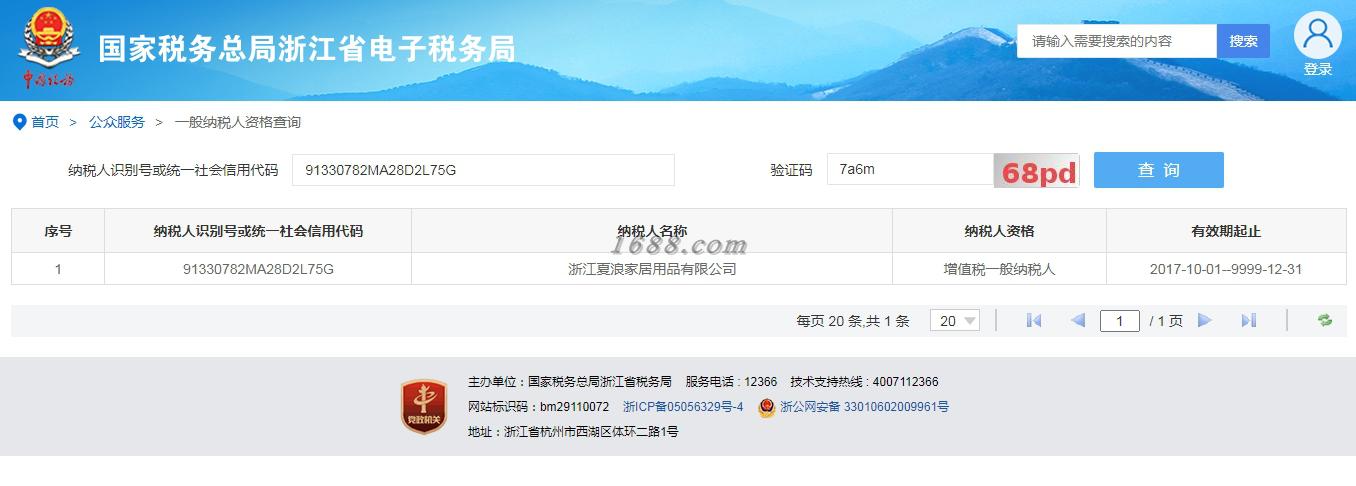Click the page number input box
The image size is (1356, 486).
pyautogui.click(x=1120, y=321)
